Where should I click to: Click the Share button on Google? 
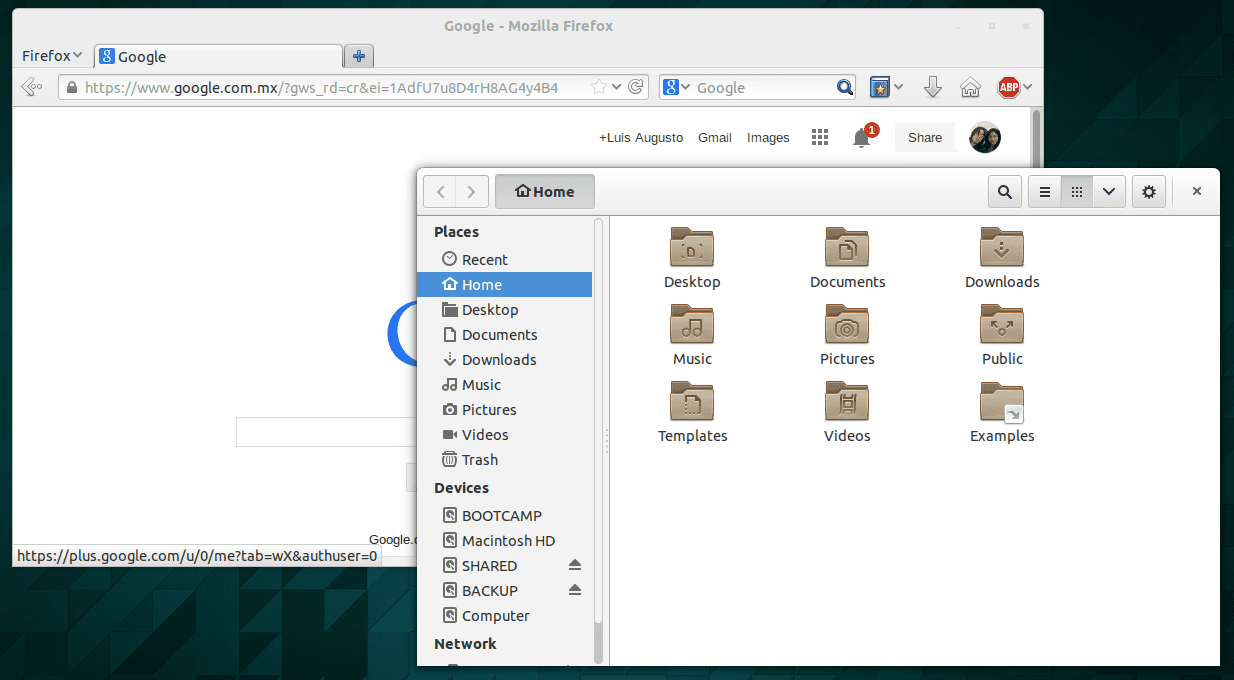(x=925, y=138)
